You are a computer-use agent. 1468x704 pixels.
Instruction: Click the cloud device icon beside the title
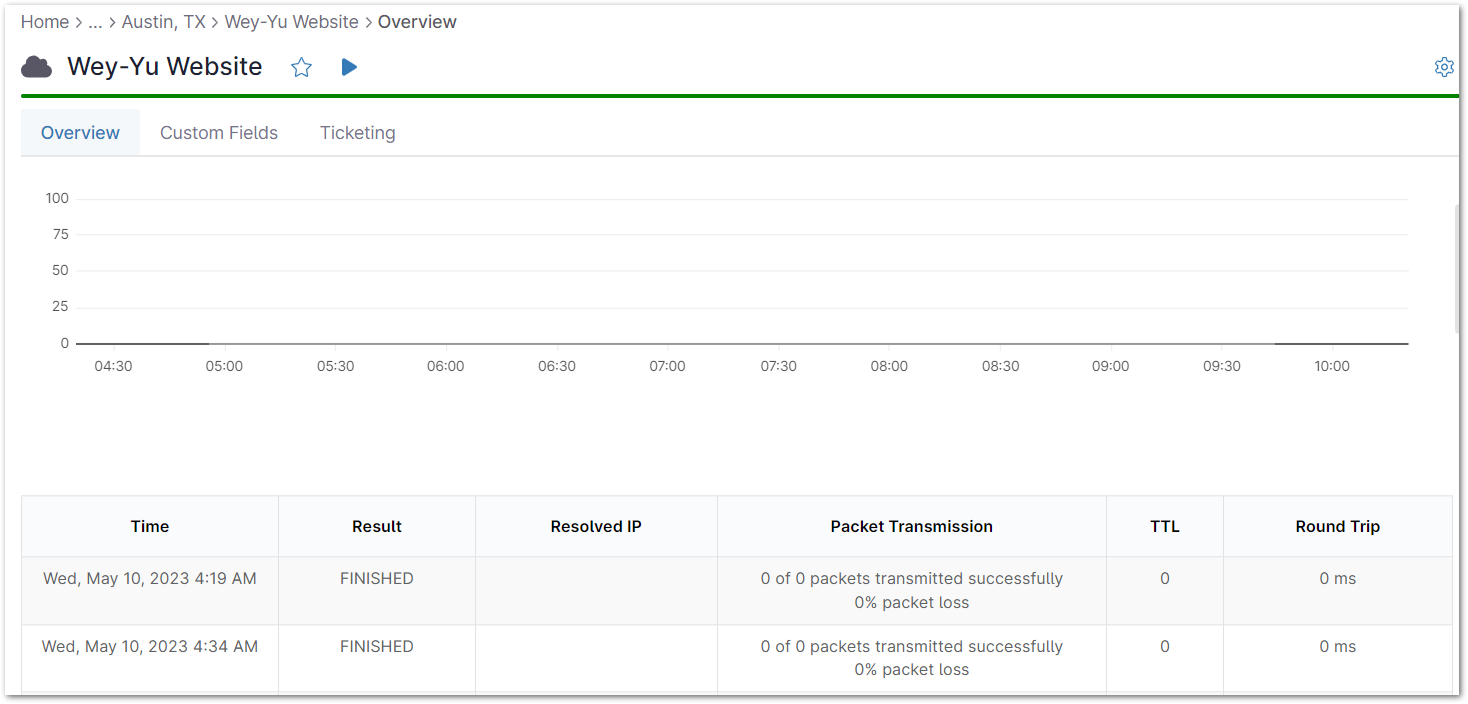(36, 66)
